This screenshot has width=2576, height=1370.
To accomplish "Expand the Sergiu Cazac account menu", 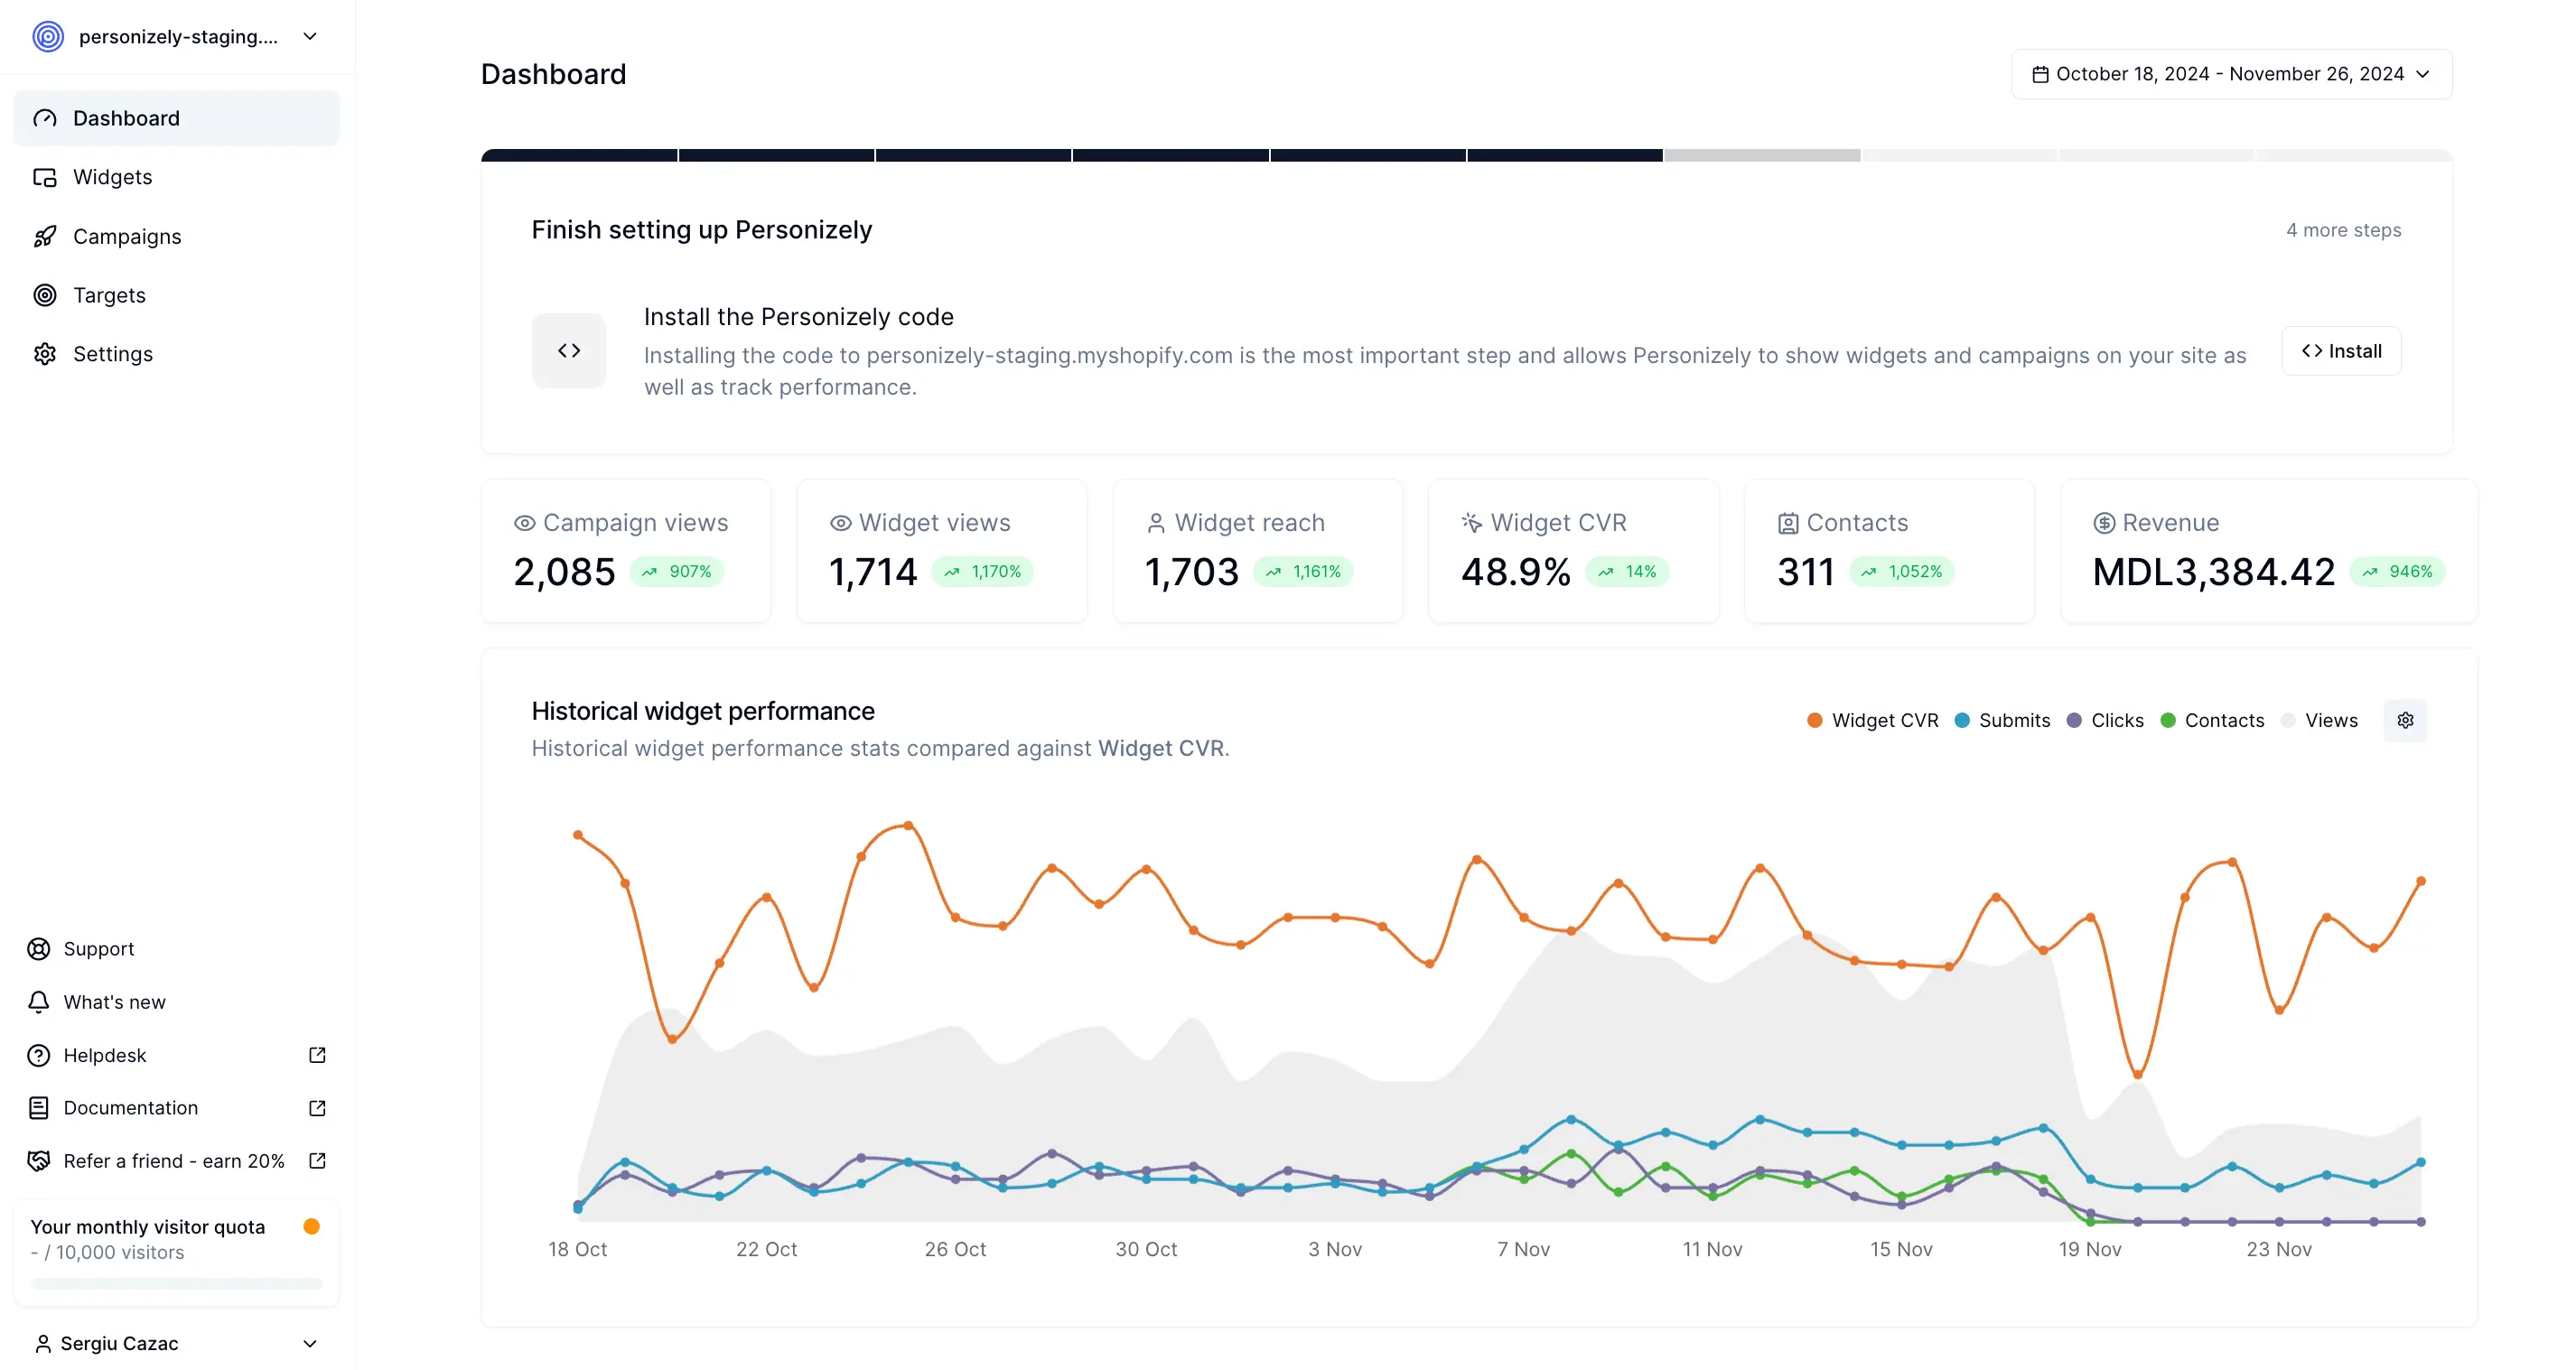I will [x=176, y=1343].
